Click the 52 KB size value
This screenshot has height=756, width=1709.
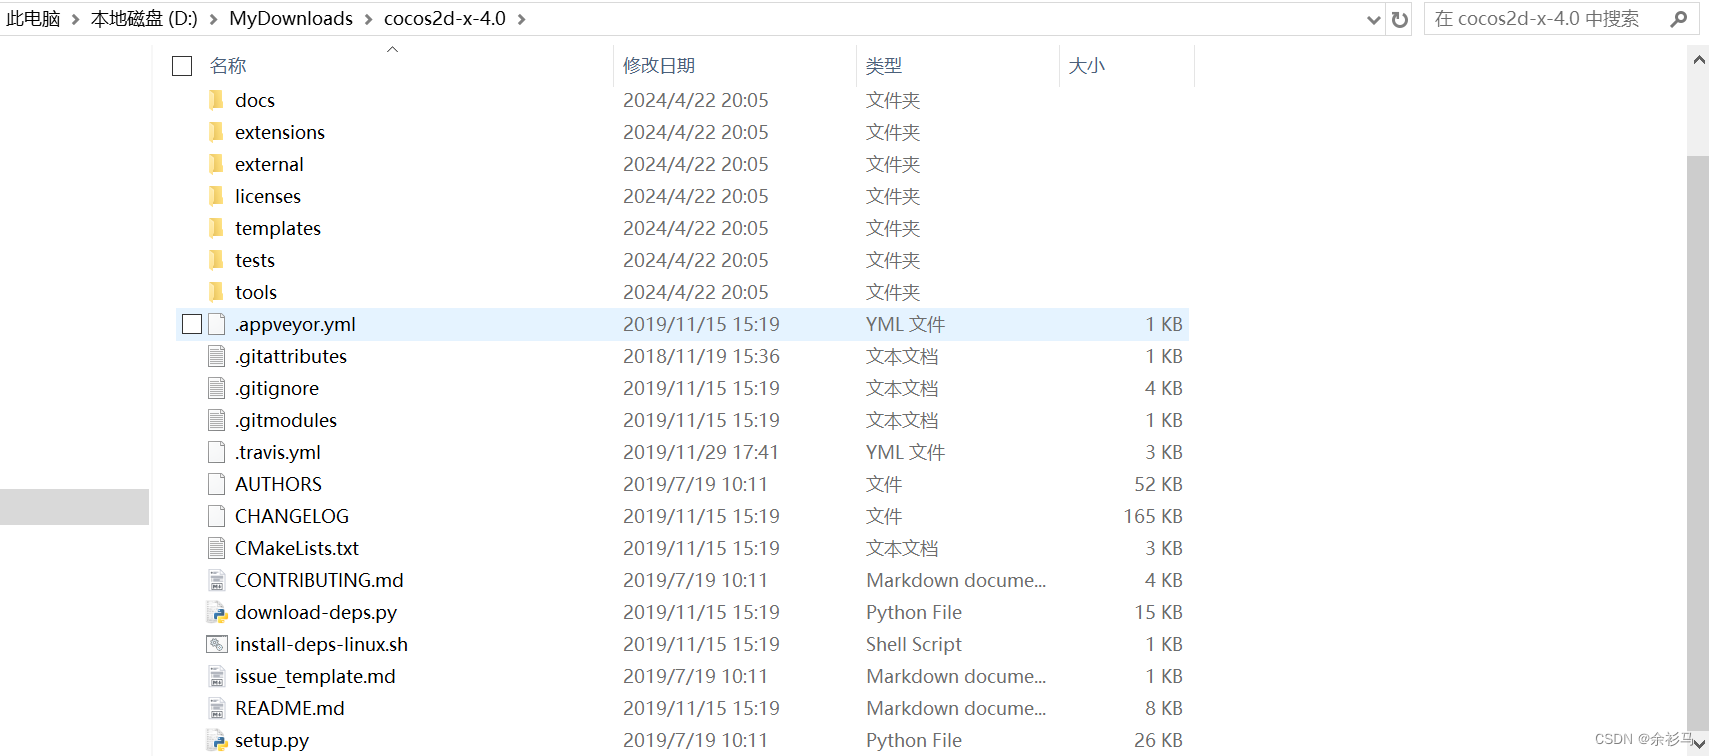coord(1158,484)
